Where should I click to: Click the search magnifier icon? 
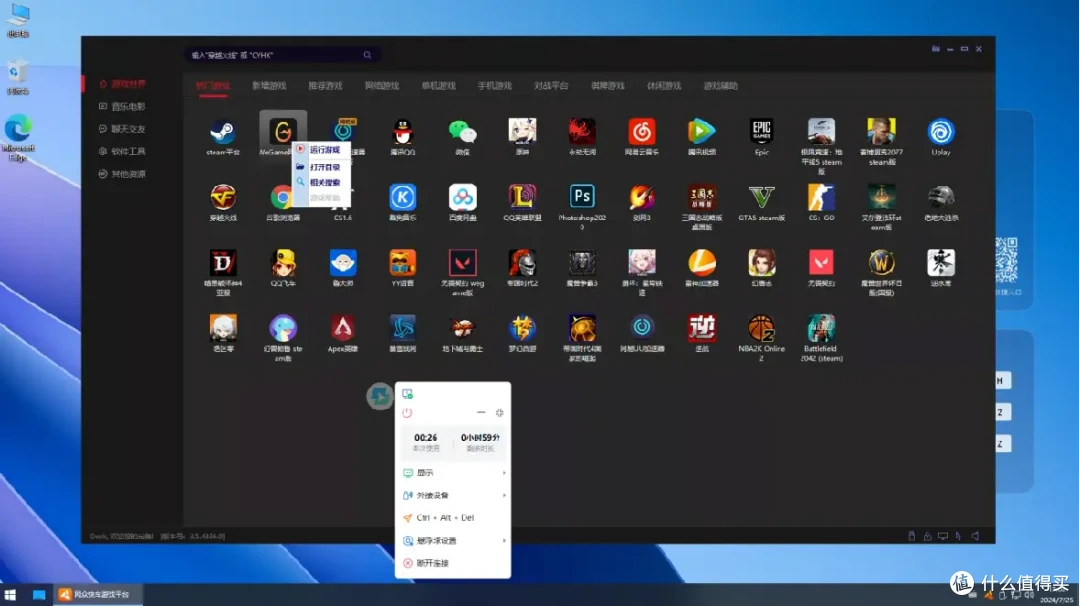(x=367, y=55)
